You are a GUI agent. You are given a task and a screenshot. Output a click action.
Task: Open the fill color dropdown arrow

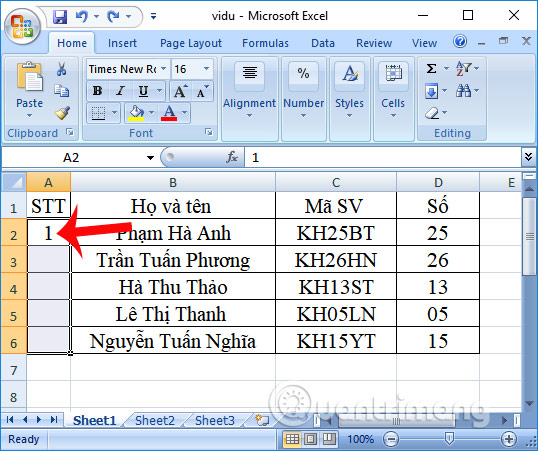tap(151, 113)
